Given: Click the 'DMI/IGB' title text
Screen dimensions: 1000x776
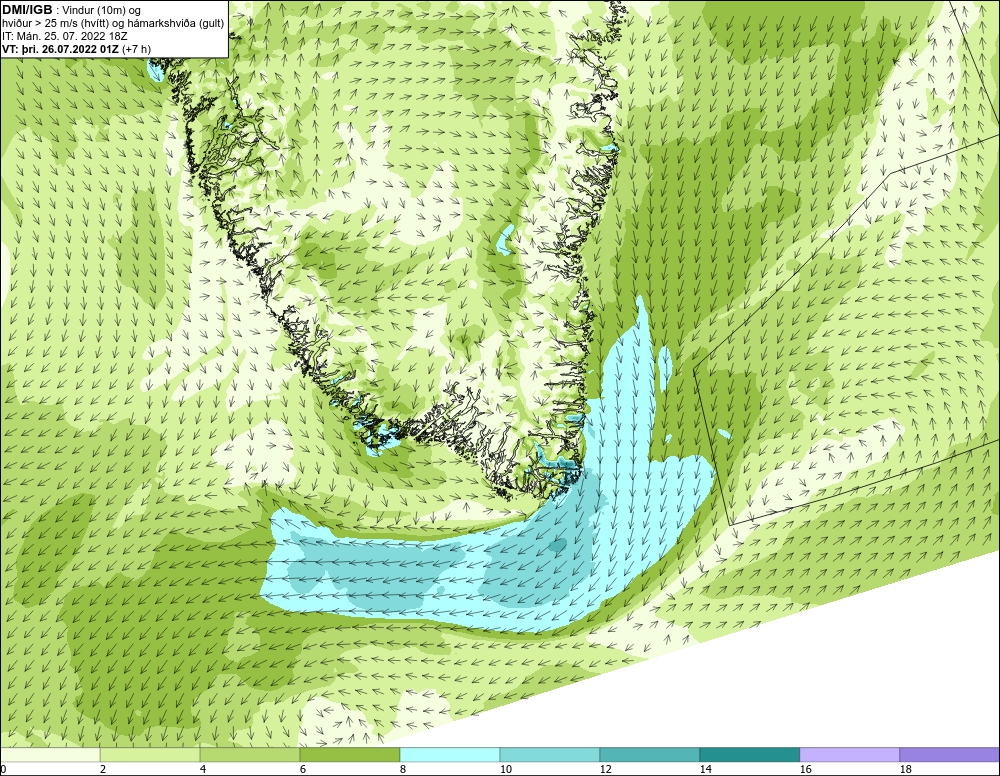Looking at the screenshot, I should pos(27,10).
